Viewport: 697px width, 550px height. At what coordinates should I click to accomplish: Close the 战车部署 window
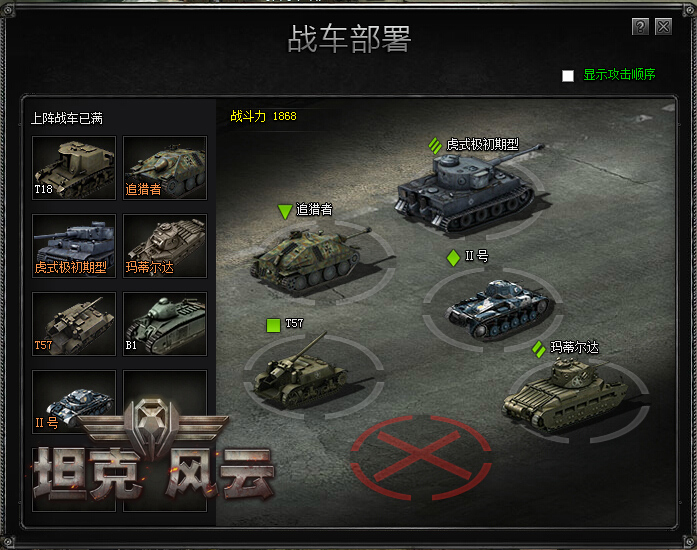click(x=663, y=27)
